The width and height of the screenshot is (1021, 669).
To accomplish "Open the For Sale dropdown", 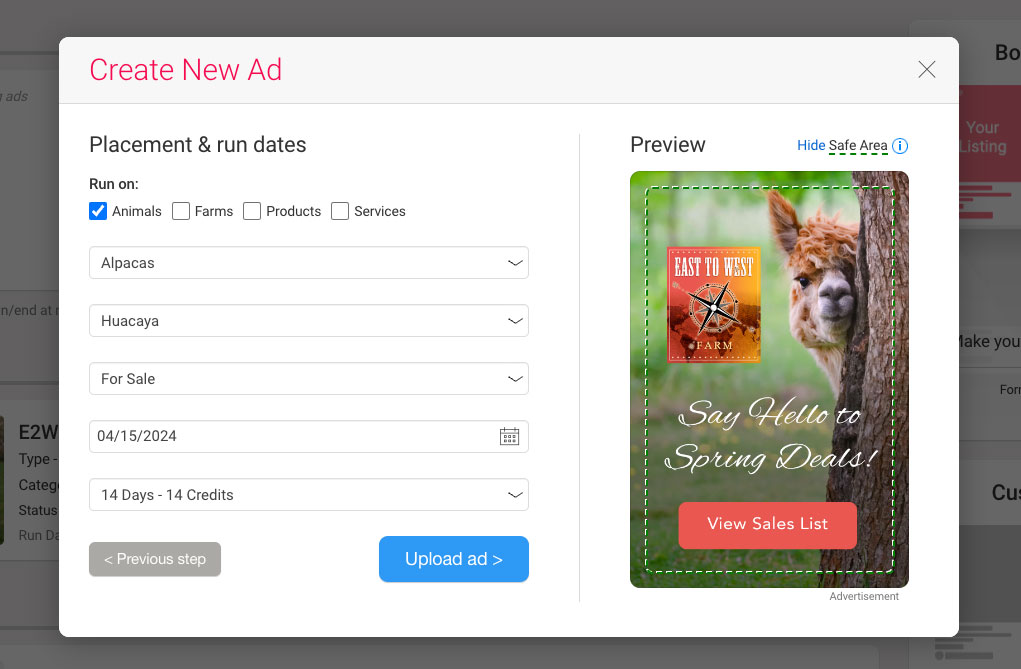I will tap(309, 378).
